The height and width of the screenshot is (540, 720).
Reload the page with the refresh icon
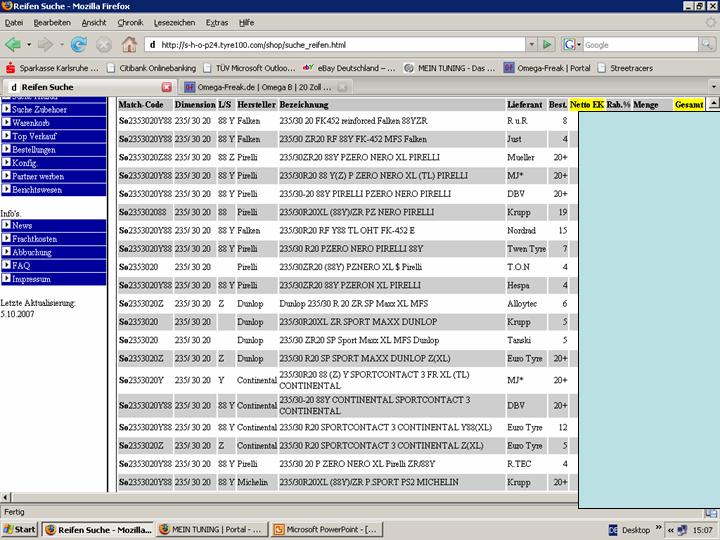78,44
